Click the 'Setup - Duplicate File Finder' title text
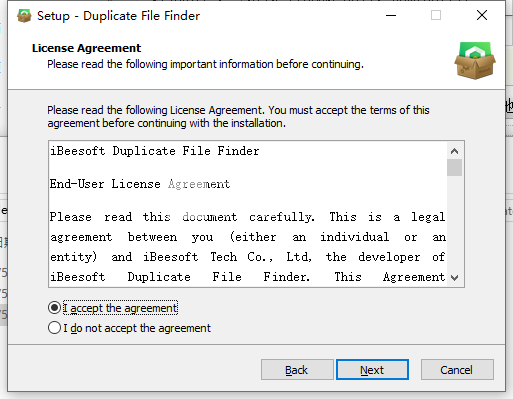 [118, 16]
